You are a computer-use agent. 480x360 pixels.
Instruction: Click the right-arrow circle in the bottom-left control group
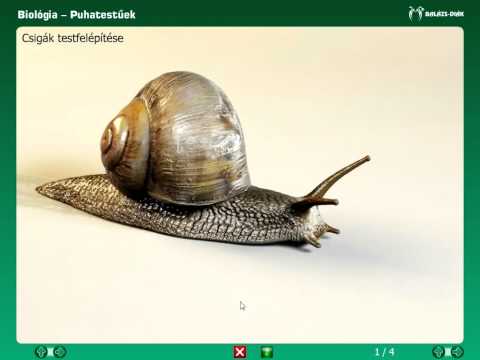(60, 351)
